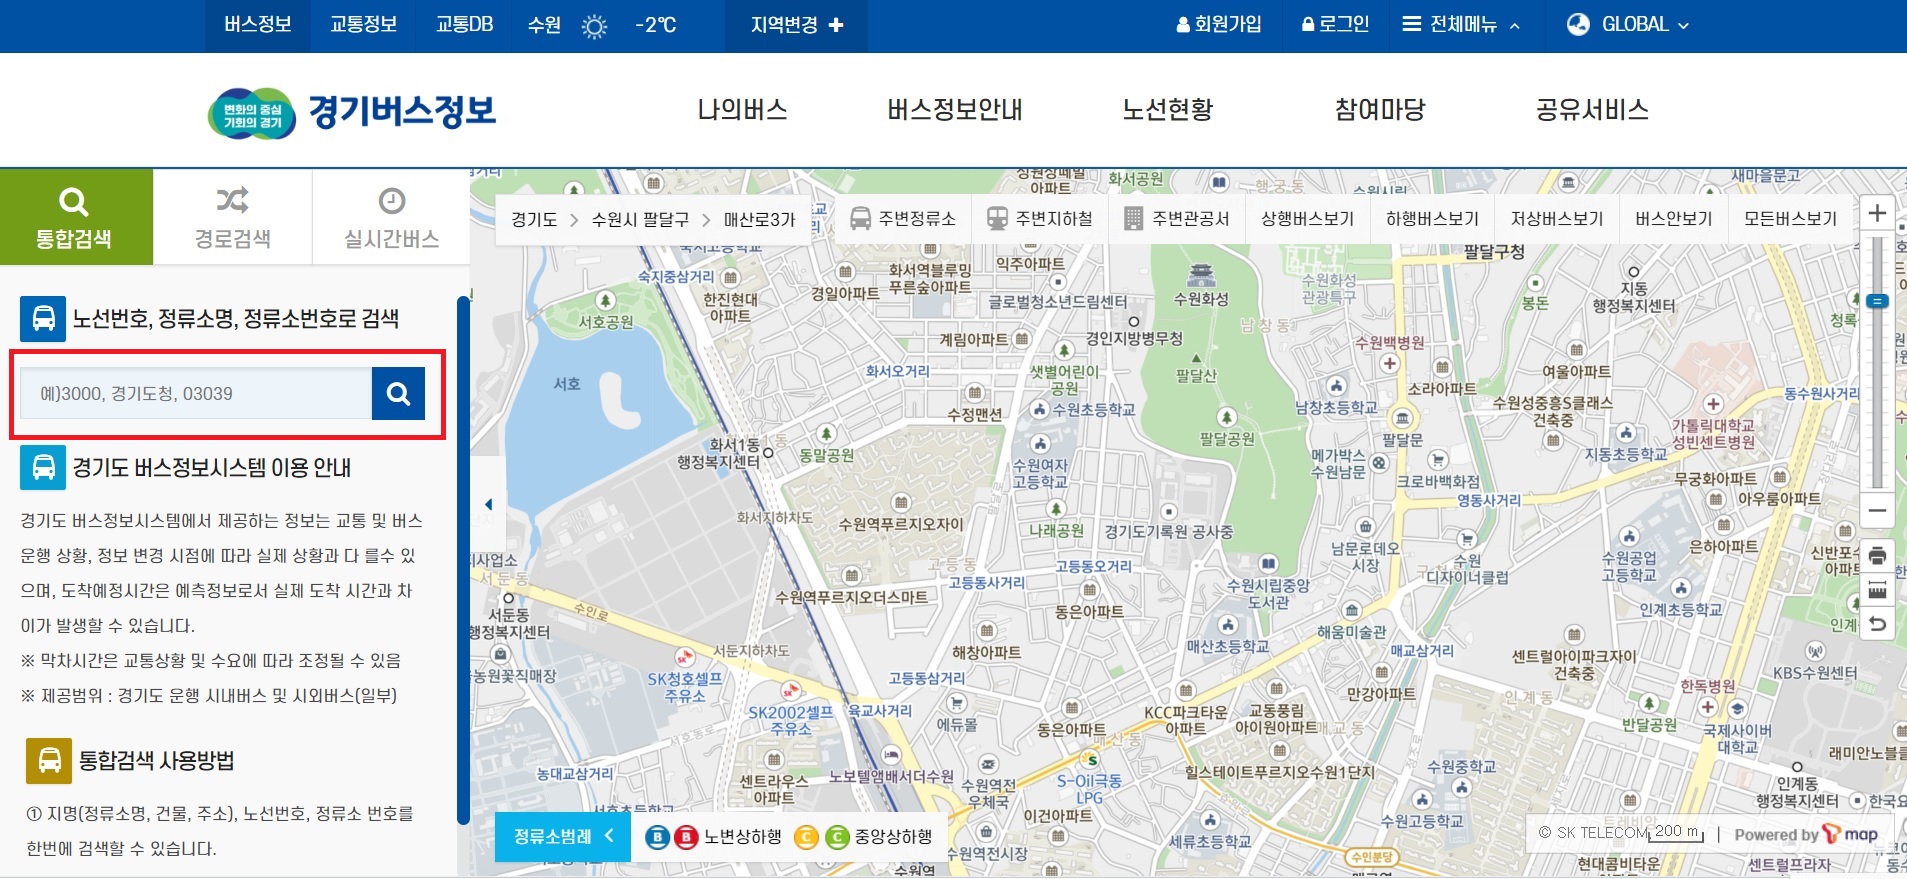The width and height of the screenshot is (1907, 879).
Task: Open the 교통DB top menu
Action: 465,25
